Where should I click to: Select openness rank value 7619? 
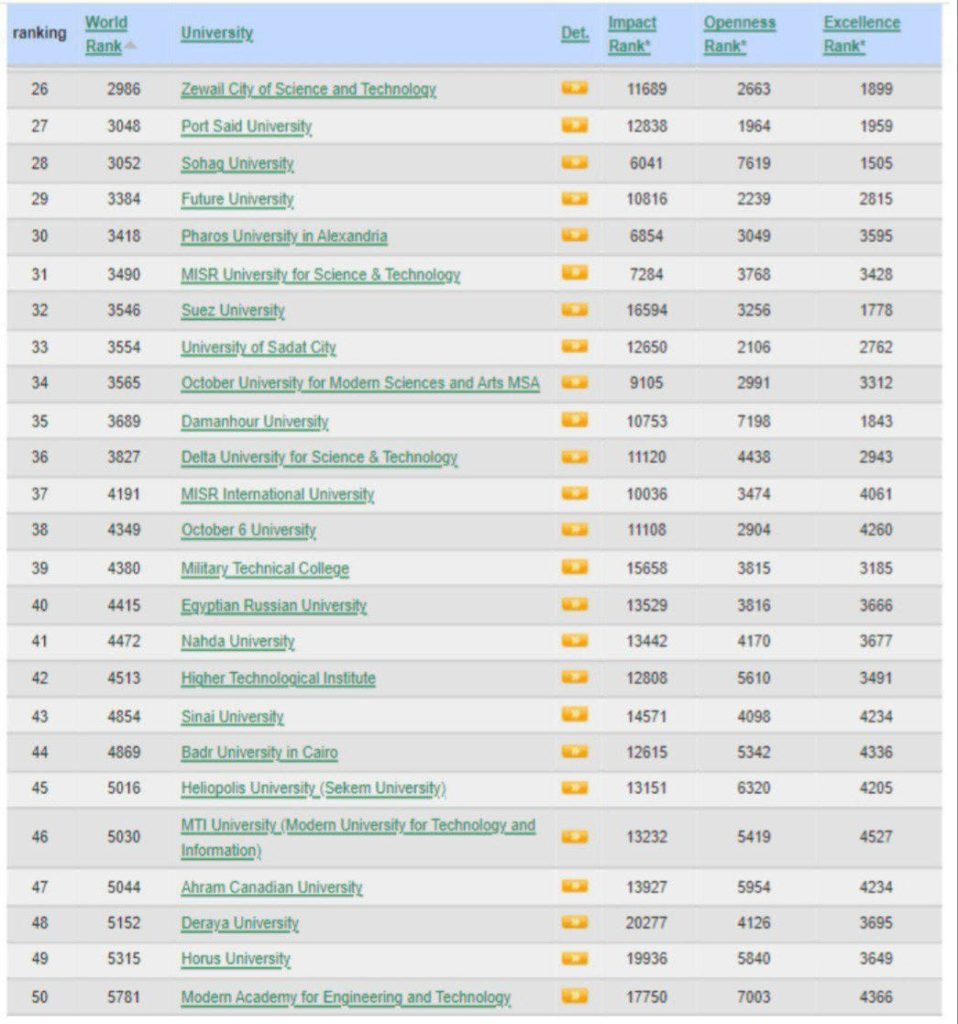754,163
